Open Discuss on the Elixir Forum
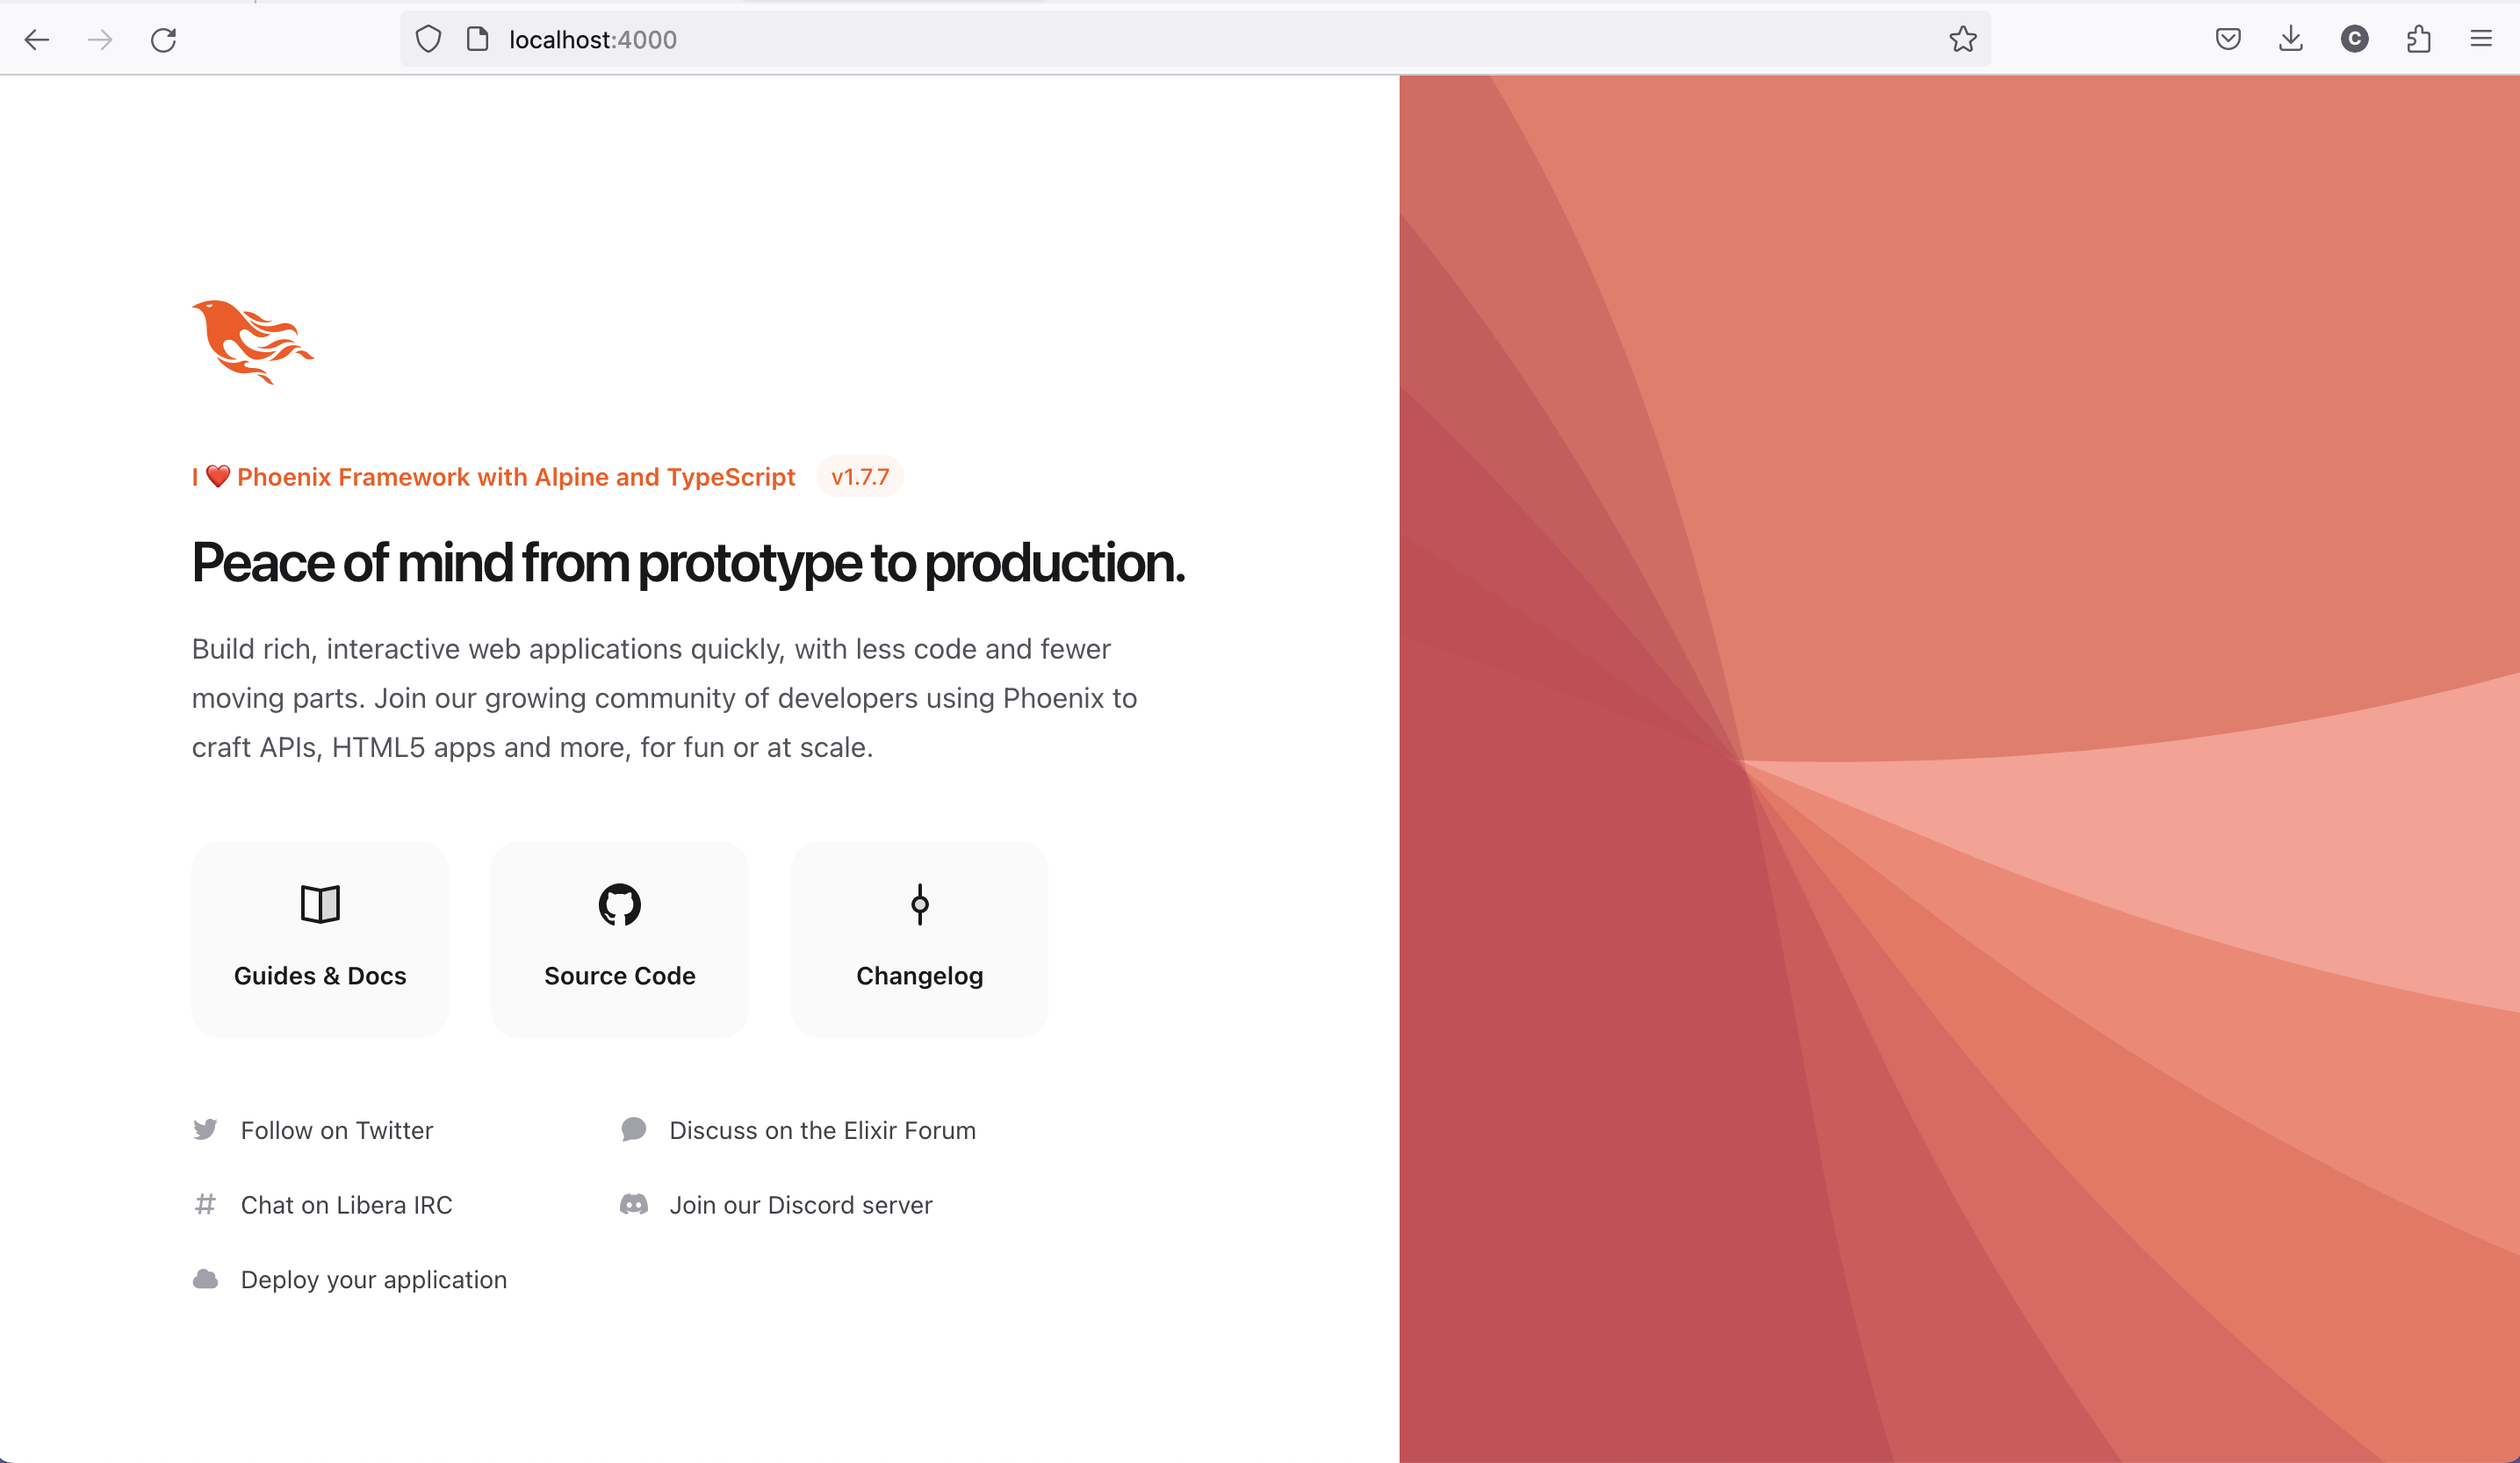The width and height of the screenshot is (2520, 1463). click(822, 1130)
